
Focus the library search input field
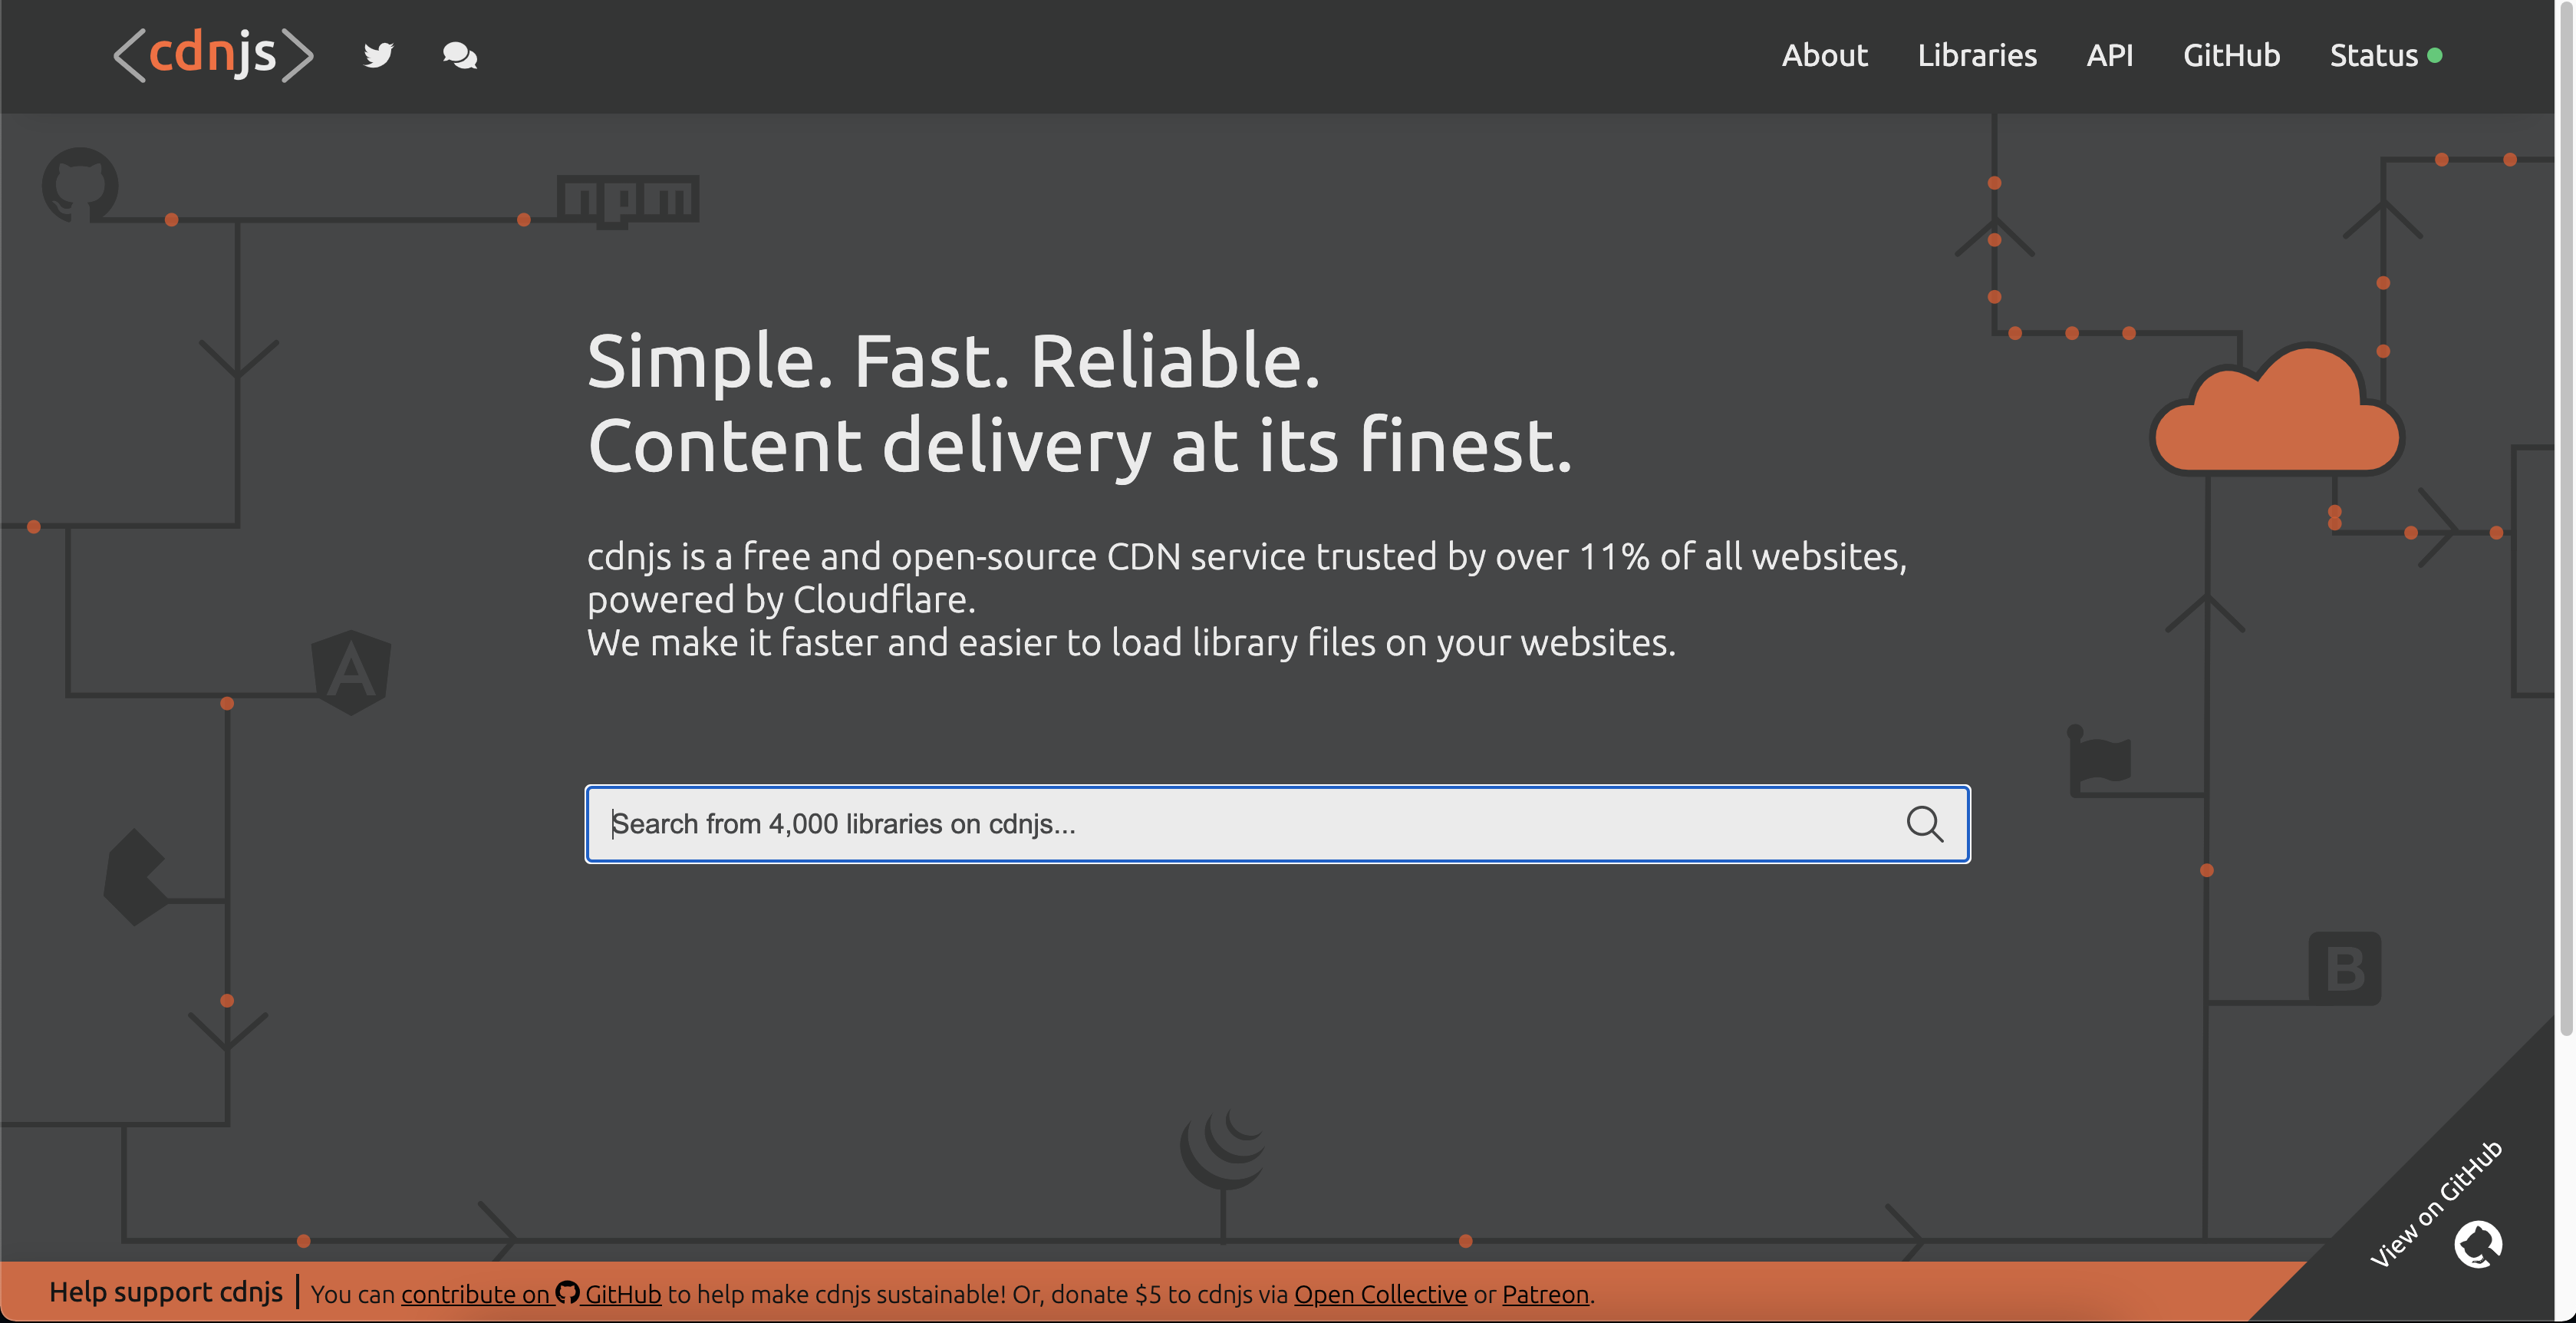tap(1240, 824)
